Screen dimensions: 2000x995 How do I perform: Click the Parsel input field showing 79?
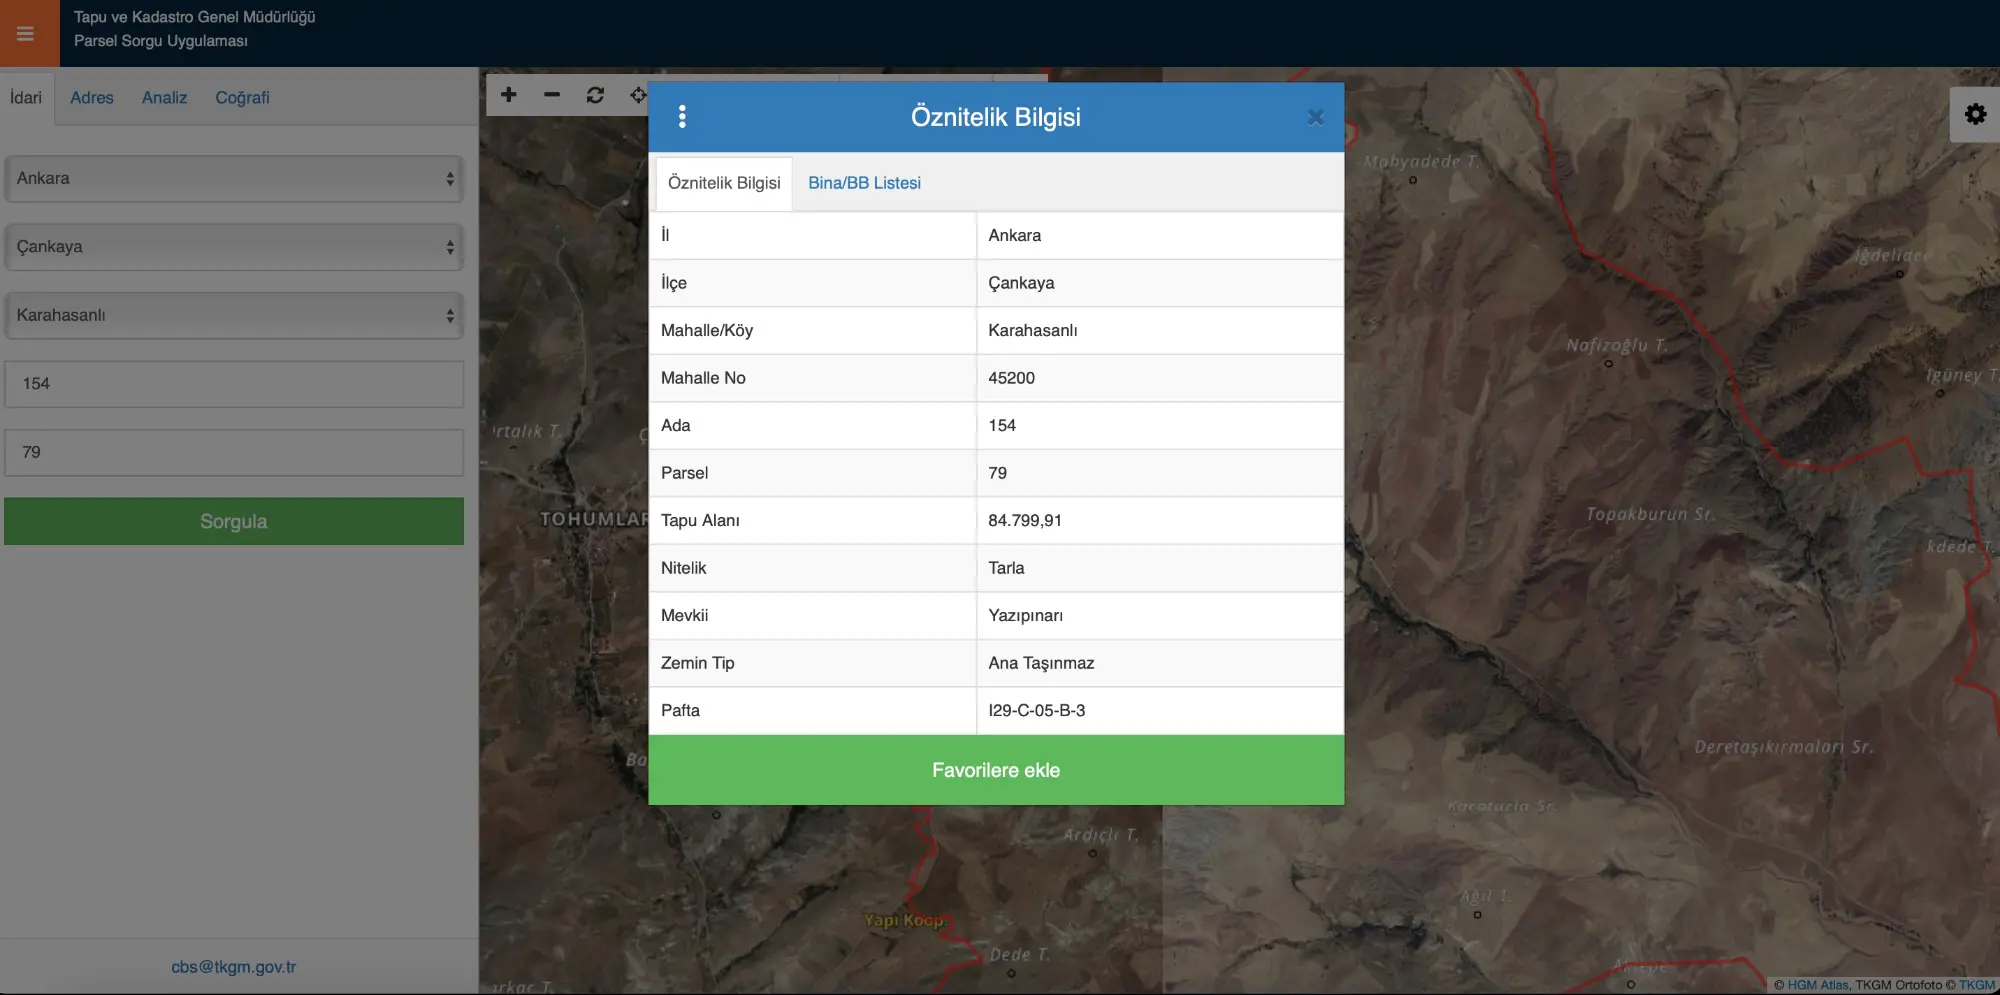pyautogui.click(x=234, y=452)
